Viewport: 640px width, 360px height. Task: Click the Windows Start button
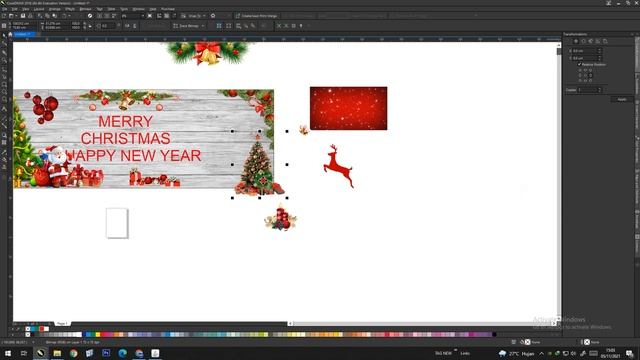8,353
